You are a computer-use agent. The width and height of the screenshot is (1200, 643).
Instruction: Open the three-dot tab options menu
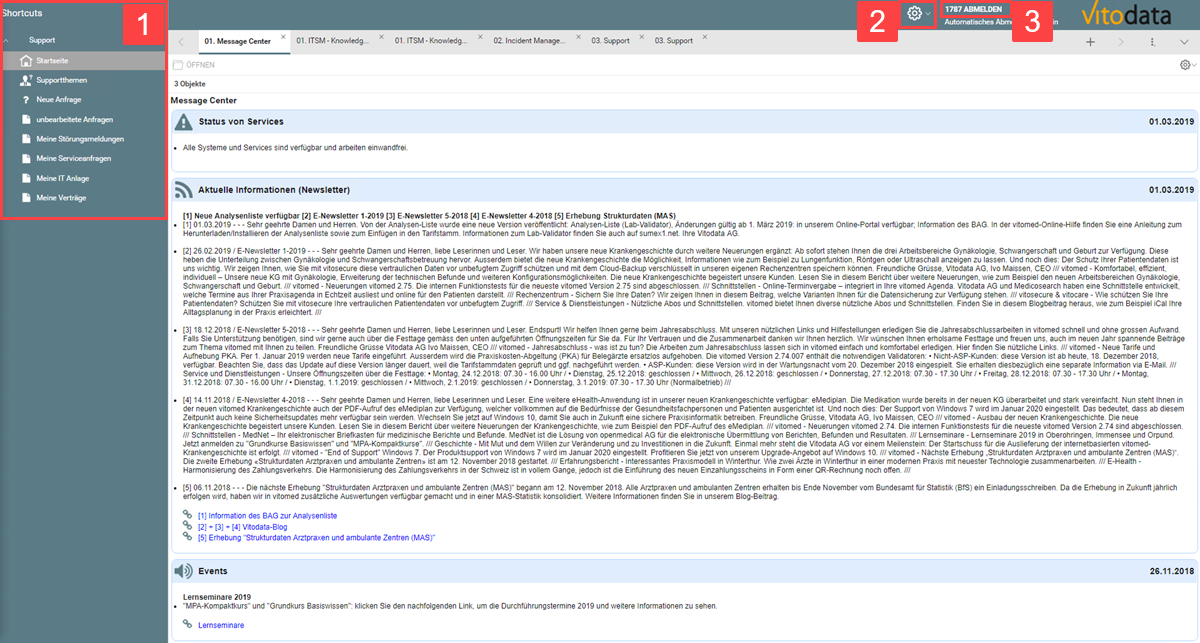coord(1152,42)
